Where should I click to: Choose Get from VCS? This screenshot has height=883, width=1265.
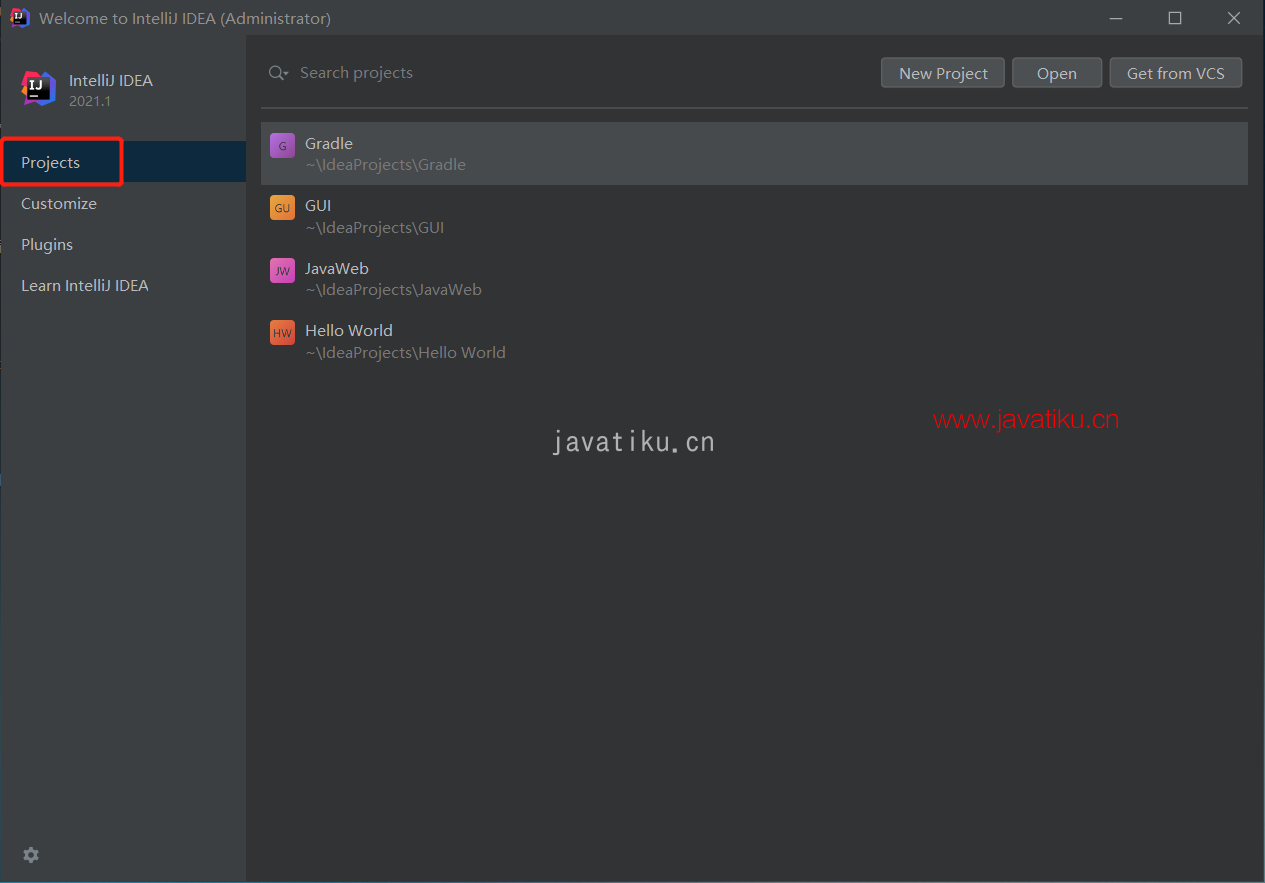click(1176, 73)
